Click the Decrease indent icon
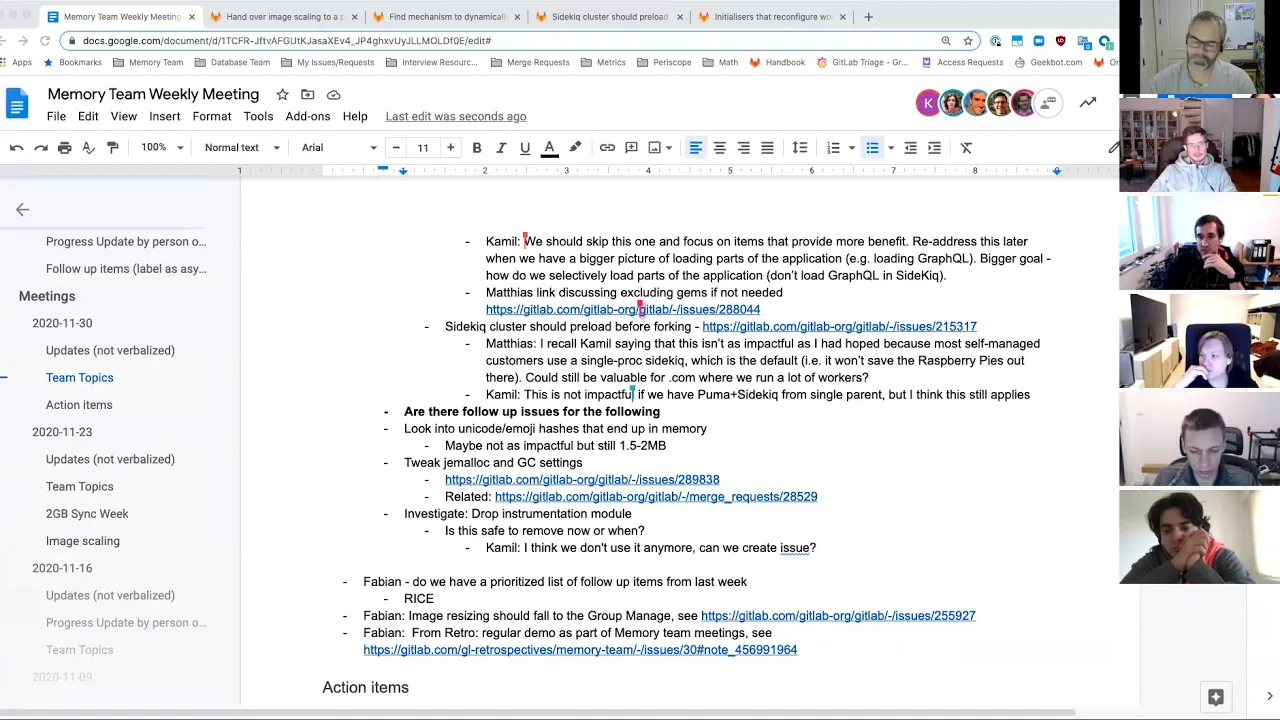The width and height of the screenshot is (1280, 720). 910,148
